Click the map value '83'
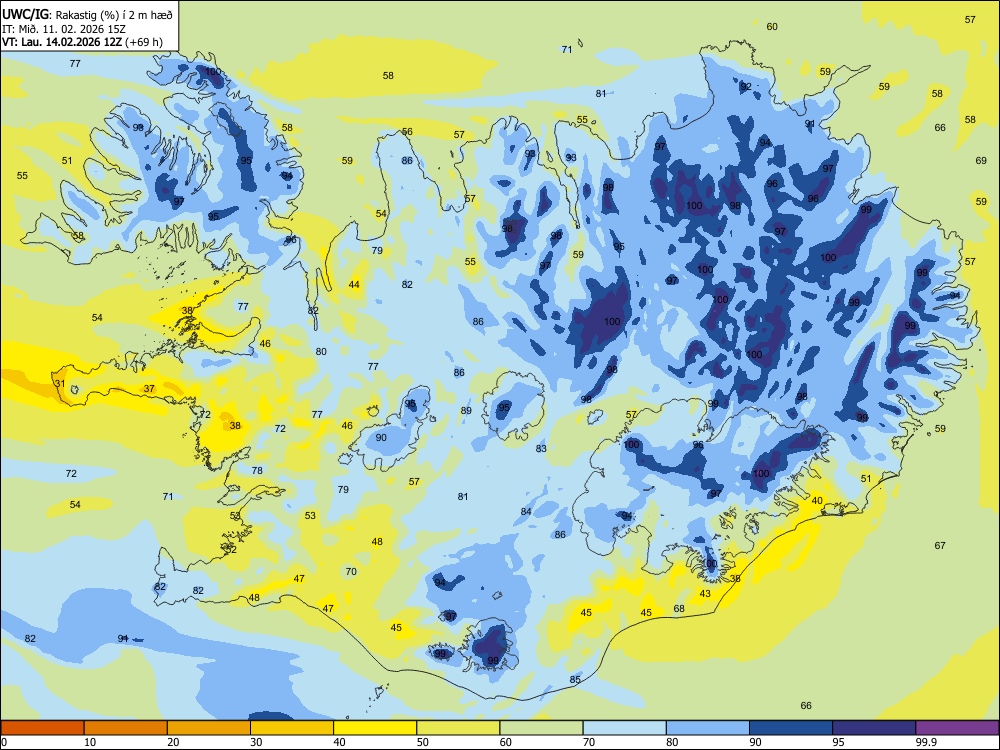The image size is (1000, 750). click(x=541, y=448)
